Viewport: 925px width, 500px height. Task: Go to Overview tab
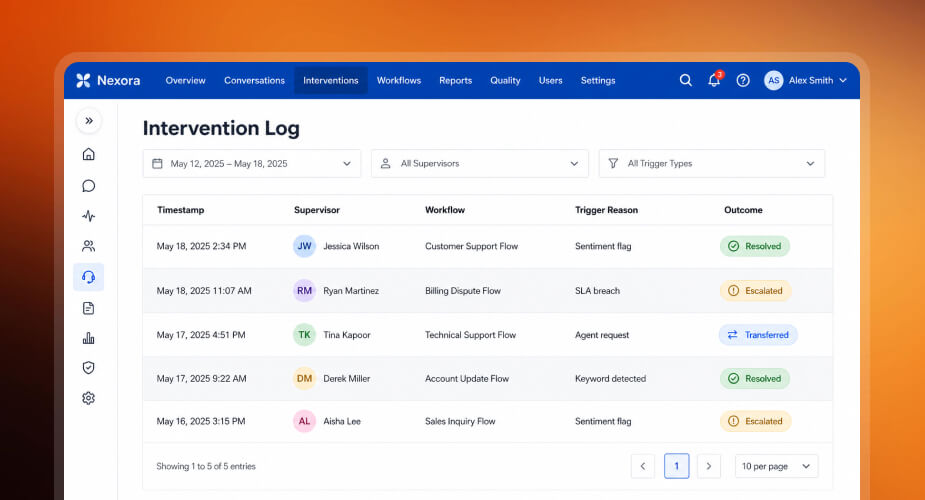click(x=185, y=80)
